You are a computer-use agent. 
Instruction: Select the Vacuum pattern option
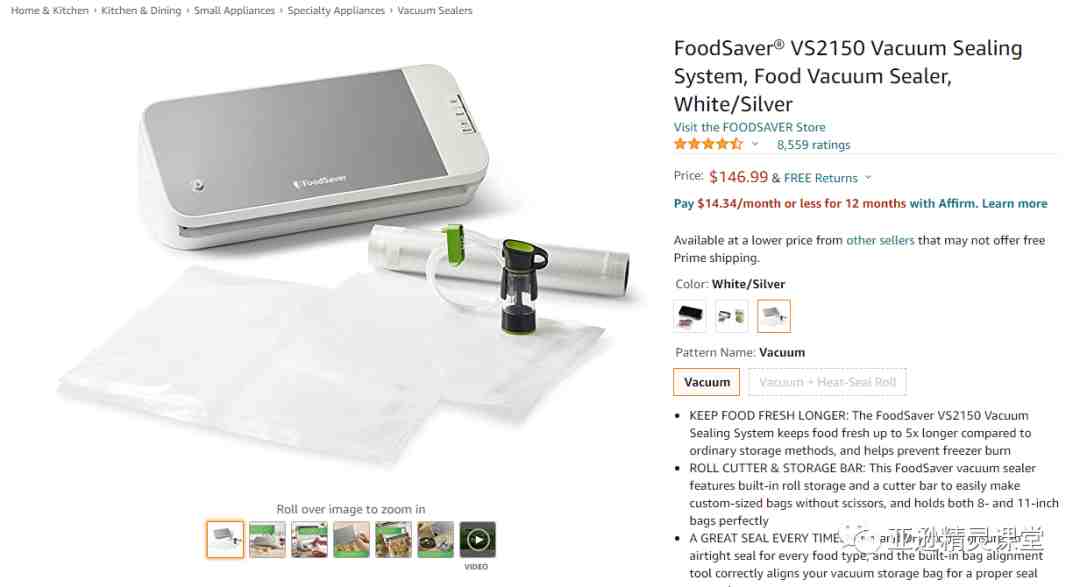(707, 382)
